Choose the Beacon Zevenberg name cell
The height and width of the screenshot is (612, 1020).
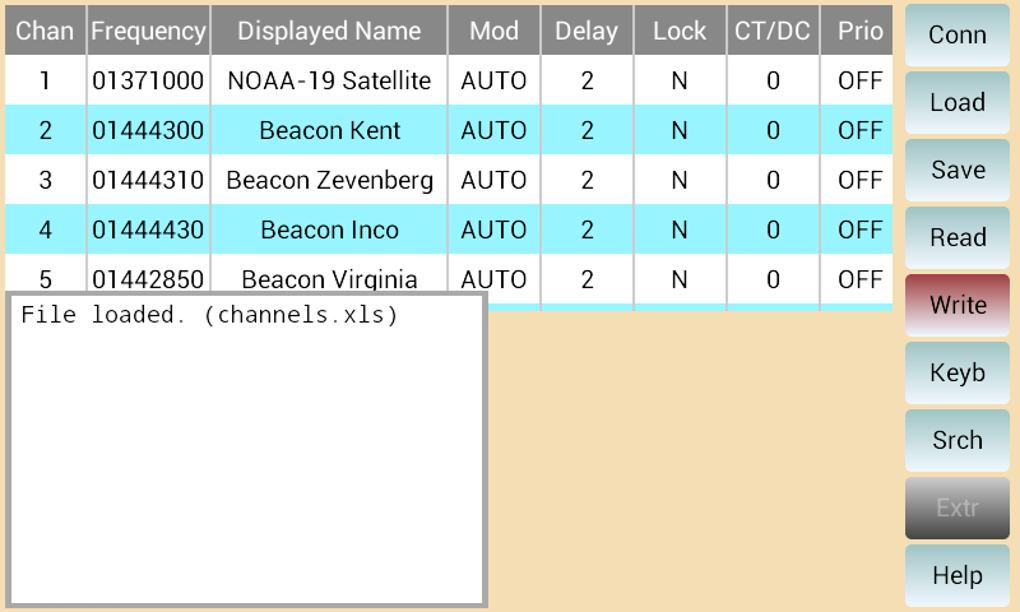click(x=329, y=180)
